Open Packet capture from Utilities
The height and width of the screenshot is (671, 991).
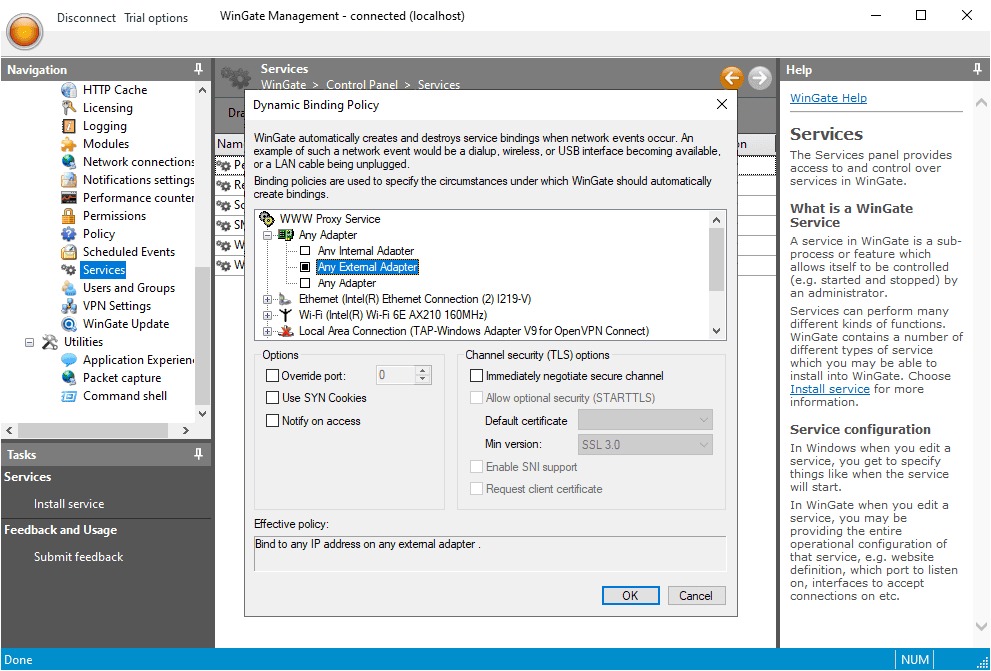point(121,378)
